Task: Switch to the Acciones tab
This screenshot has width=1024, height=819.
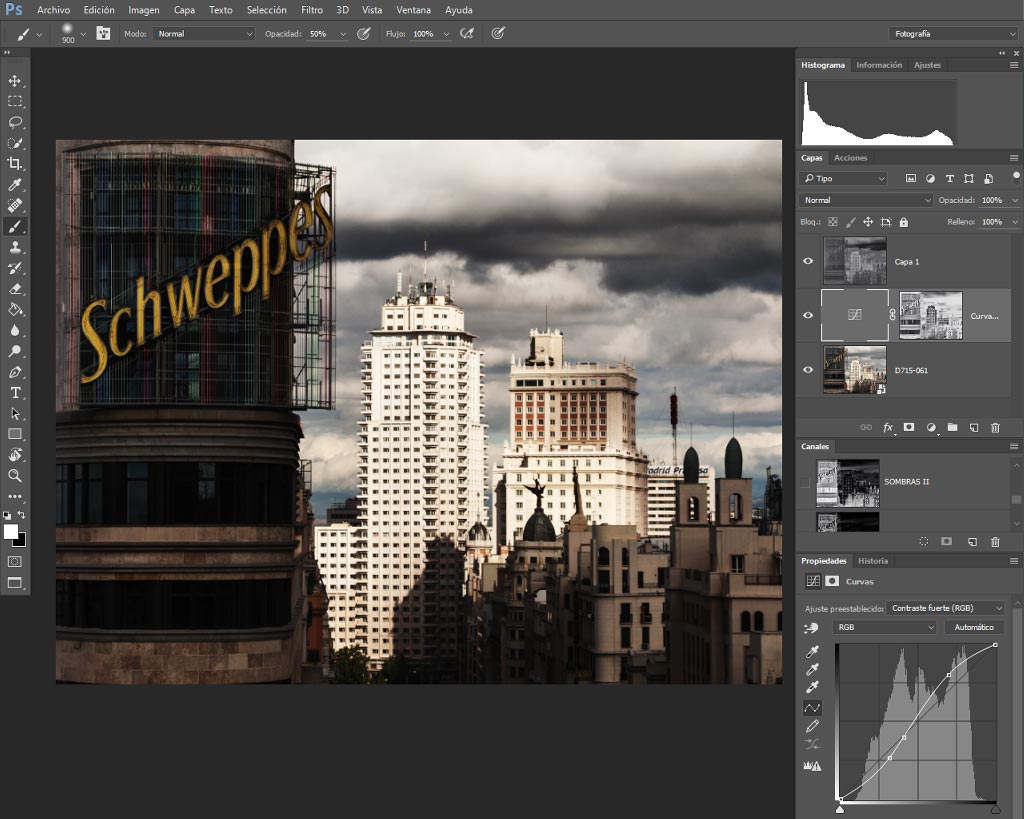Action: coord(850,158)
